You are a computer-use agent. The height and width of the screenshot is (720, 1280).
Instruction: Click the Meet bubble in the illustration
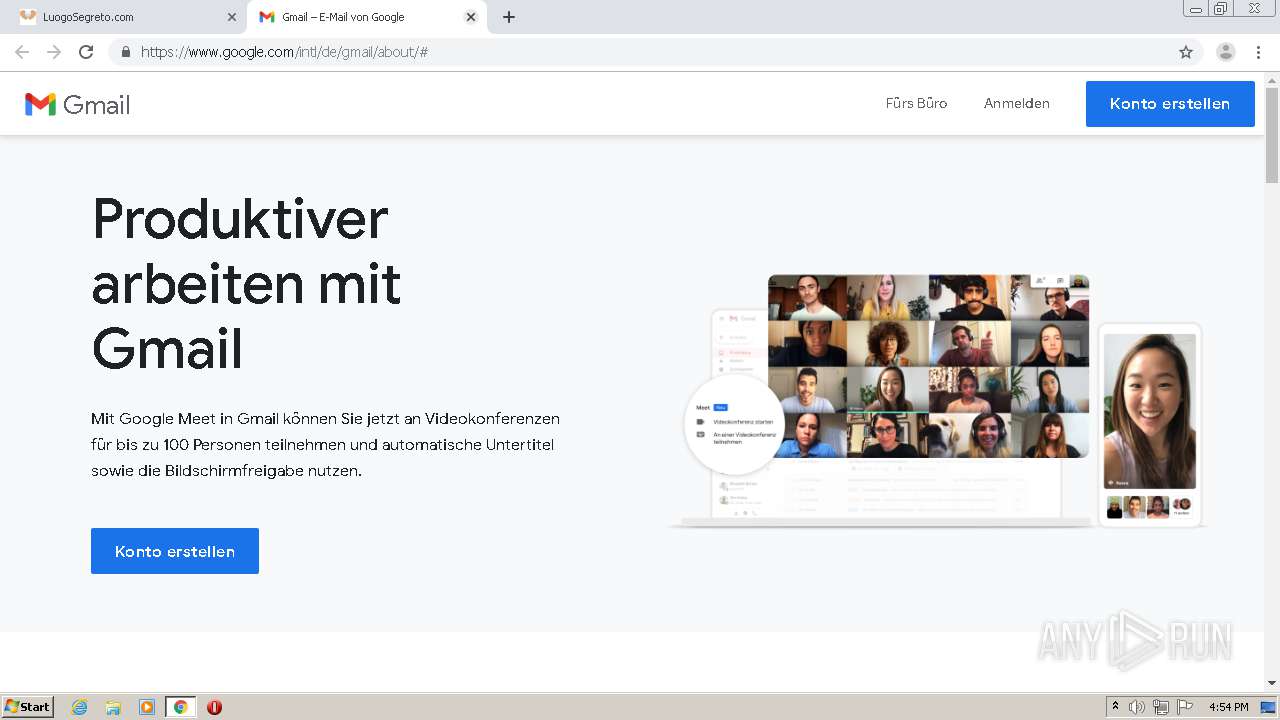(734, 425)
